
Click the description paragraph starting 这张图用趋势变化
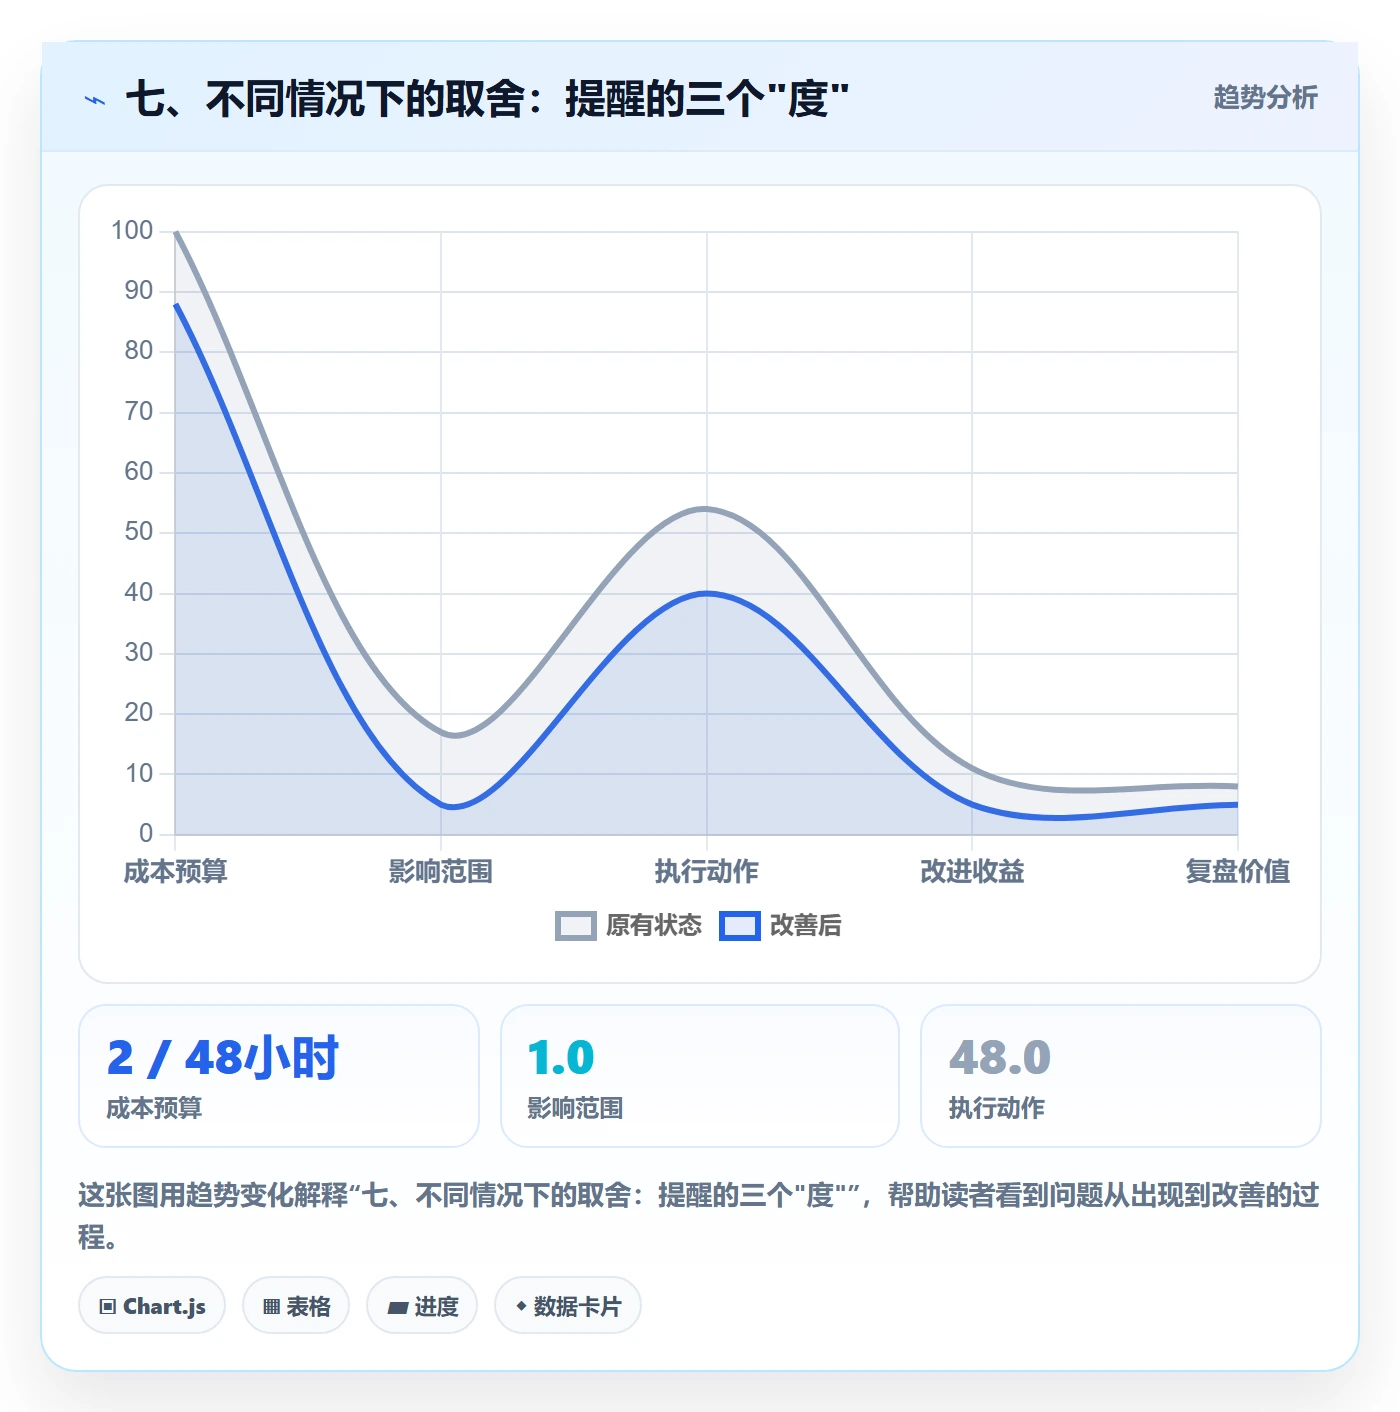click(699, 1216)
